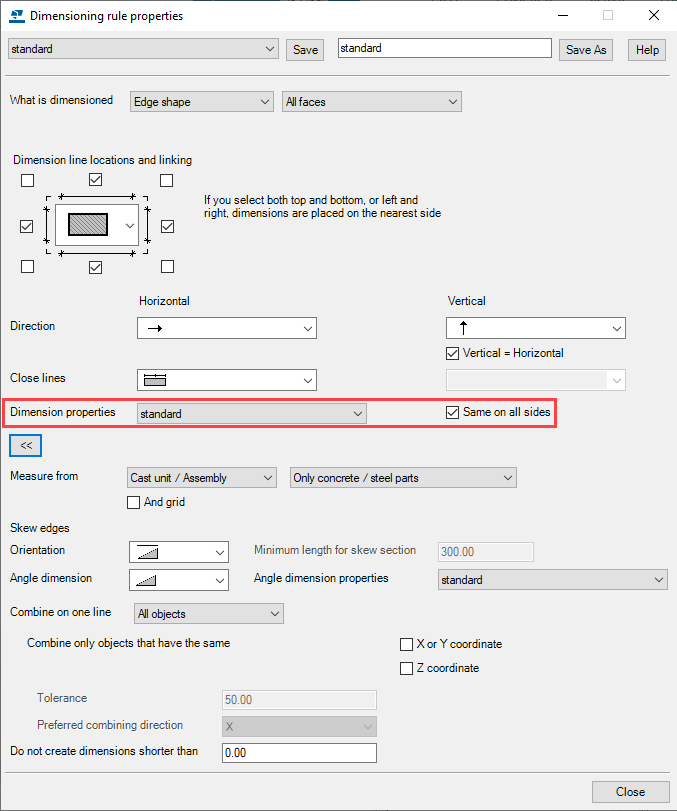Open the Skew edges Orientation icon selector

tap(178, 551)
